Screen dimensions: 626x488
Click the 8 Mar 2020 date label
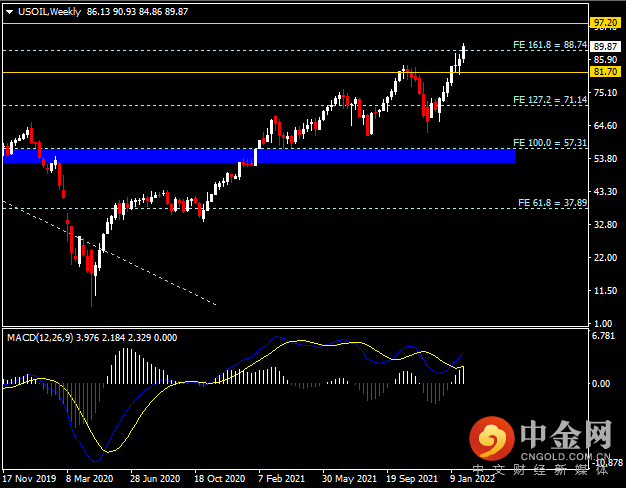89,479
